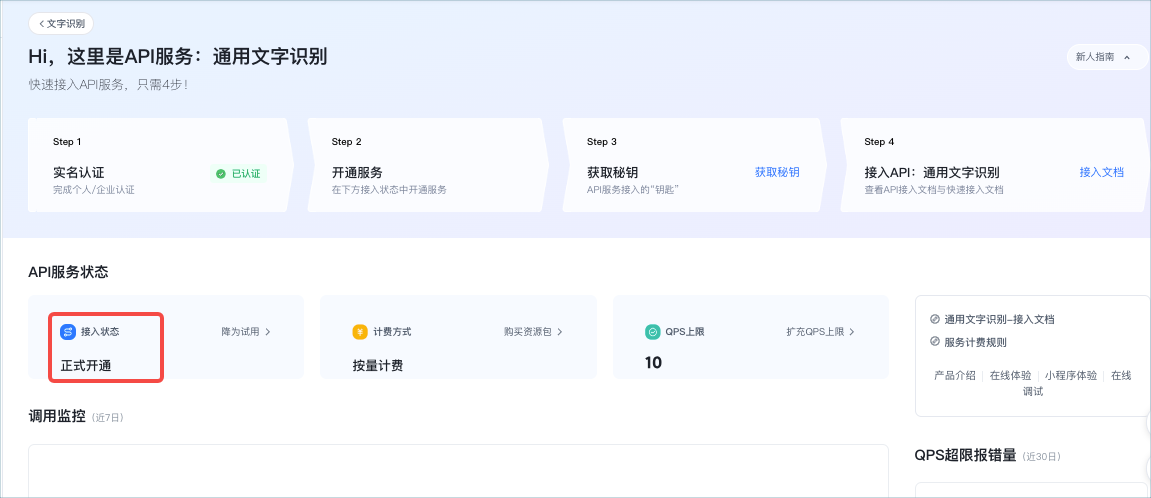1151x498 pixels.
Task: Select the Step 2 开通服务 card
Action: 428,165
